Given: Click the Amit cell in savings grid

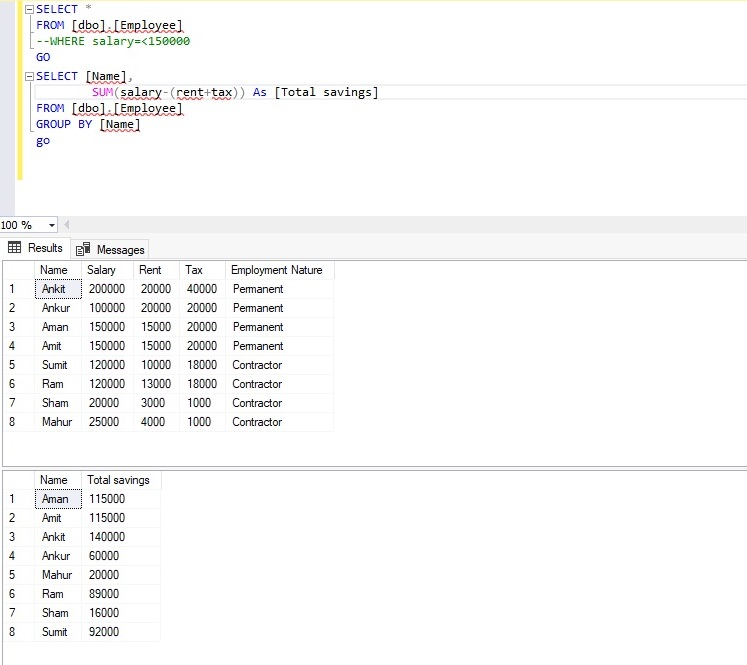Looking at the screenshot, I should pos(58,518).
